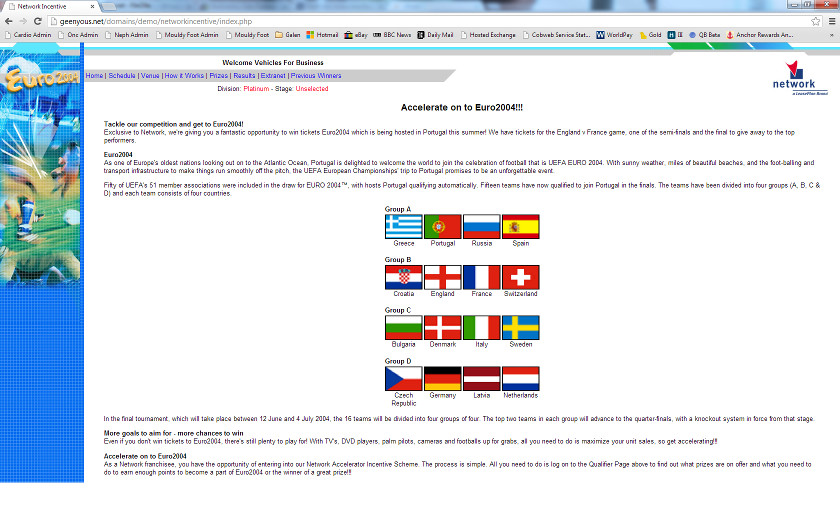Screen dimensions: 840x525
Task: Open the III bookmark
Action: tap(676, 35)
